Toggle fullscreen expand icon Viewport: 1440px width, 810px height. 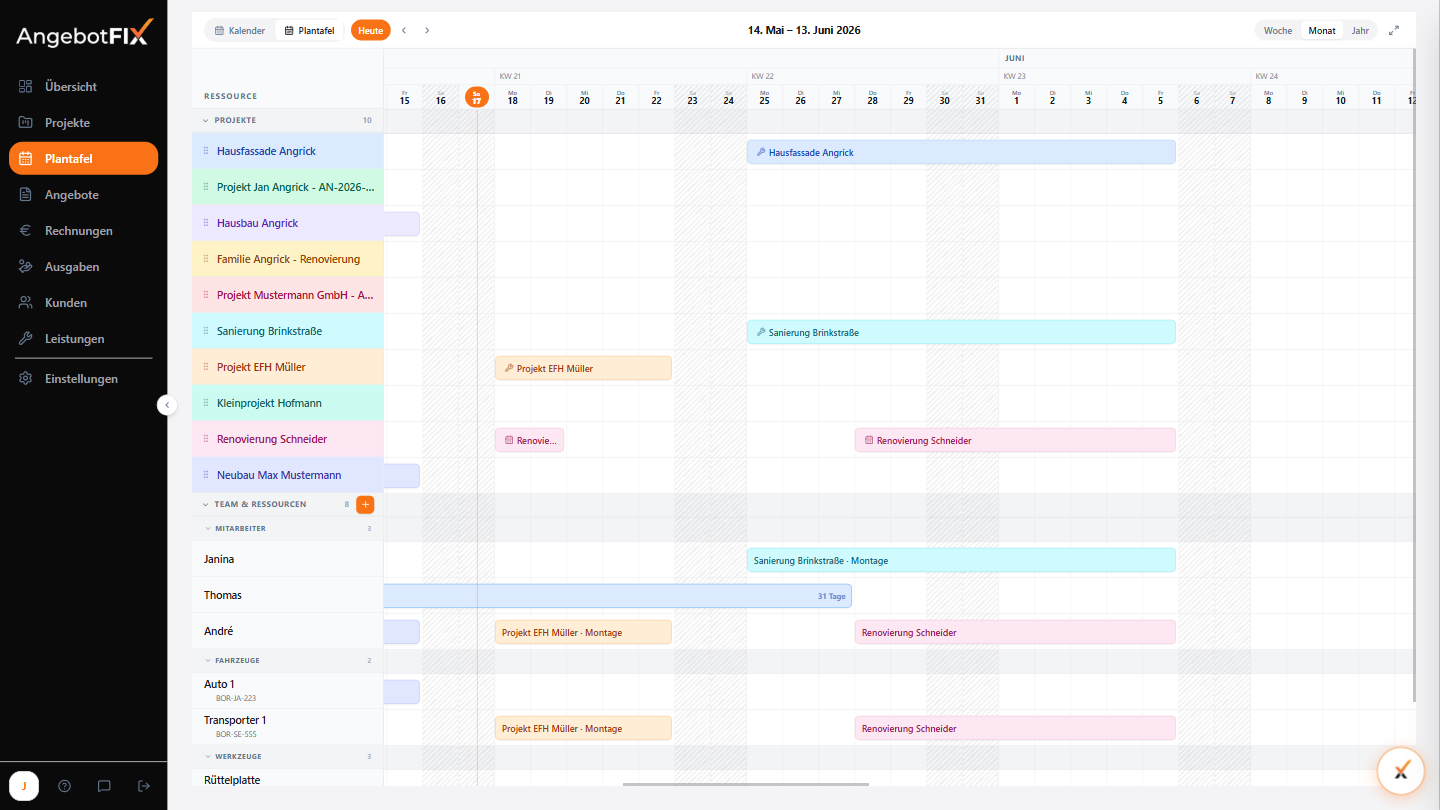click(1394, 31)
